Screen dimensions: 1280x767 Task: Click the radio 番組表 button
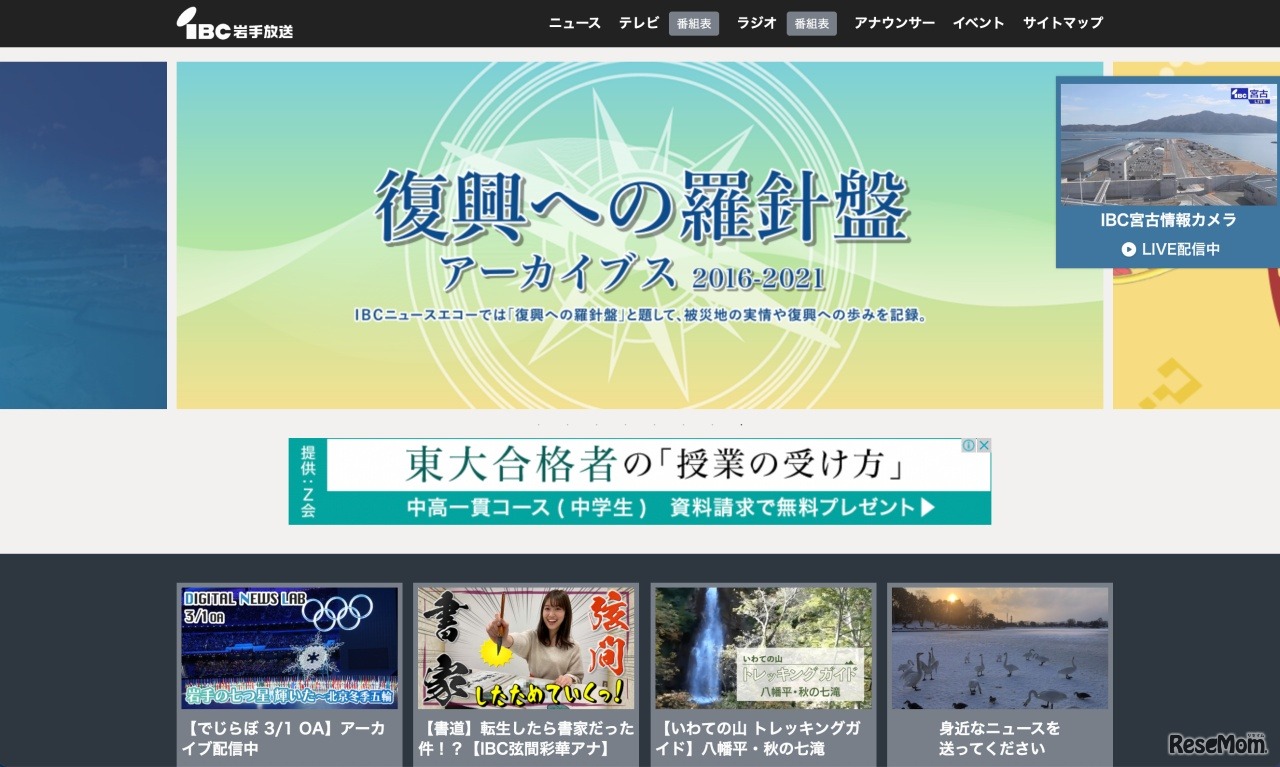click(x=811, y=23)
